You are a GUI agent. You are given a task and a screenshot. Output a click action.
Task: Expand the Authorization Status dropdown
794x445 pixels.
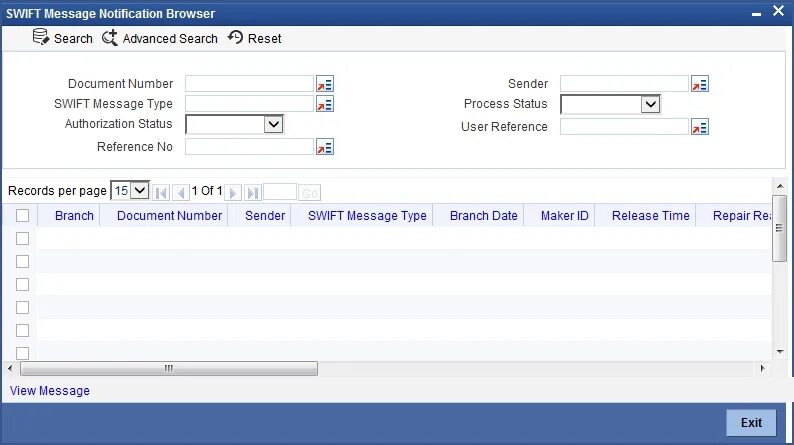pos(273,124)
